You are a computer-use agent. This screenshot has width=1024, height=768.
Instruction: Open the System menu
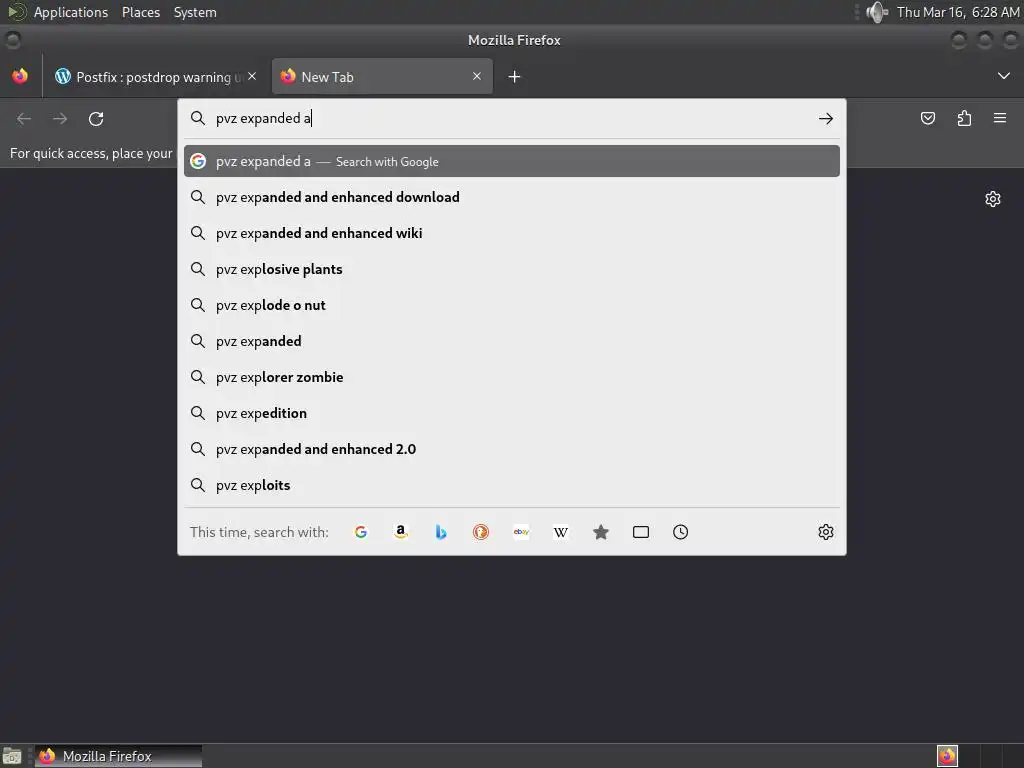(x=195, y=12)
